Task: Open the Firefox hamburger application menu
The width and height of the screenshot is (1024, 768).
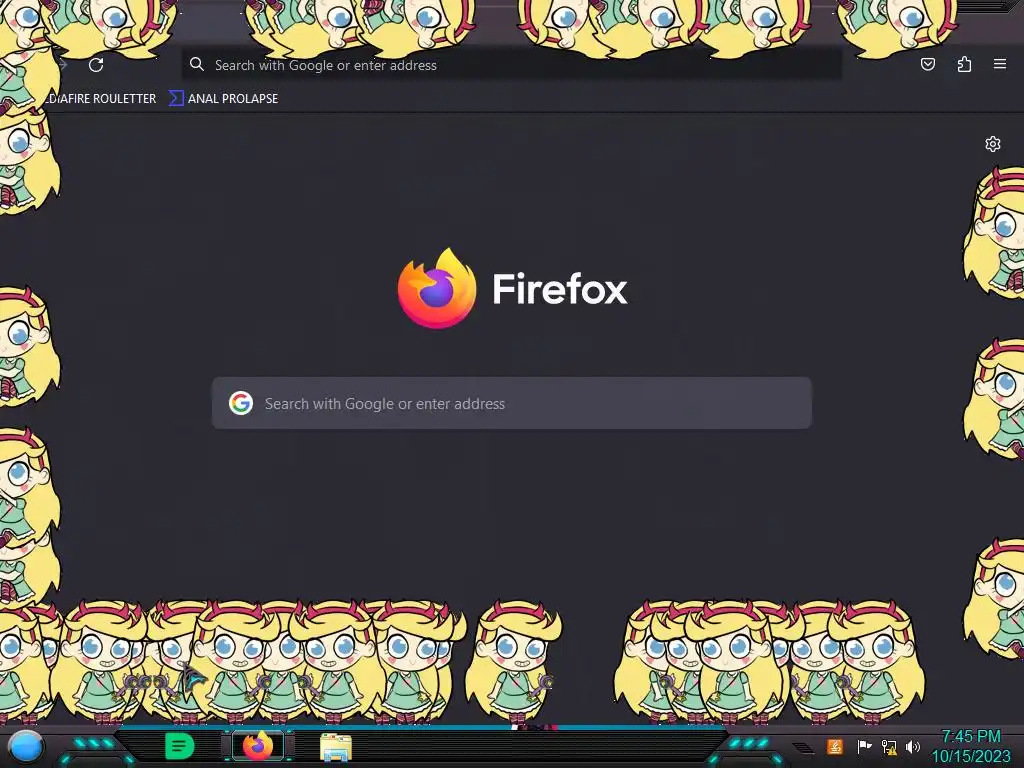Action: (x=1000, y=64)
